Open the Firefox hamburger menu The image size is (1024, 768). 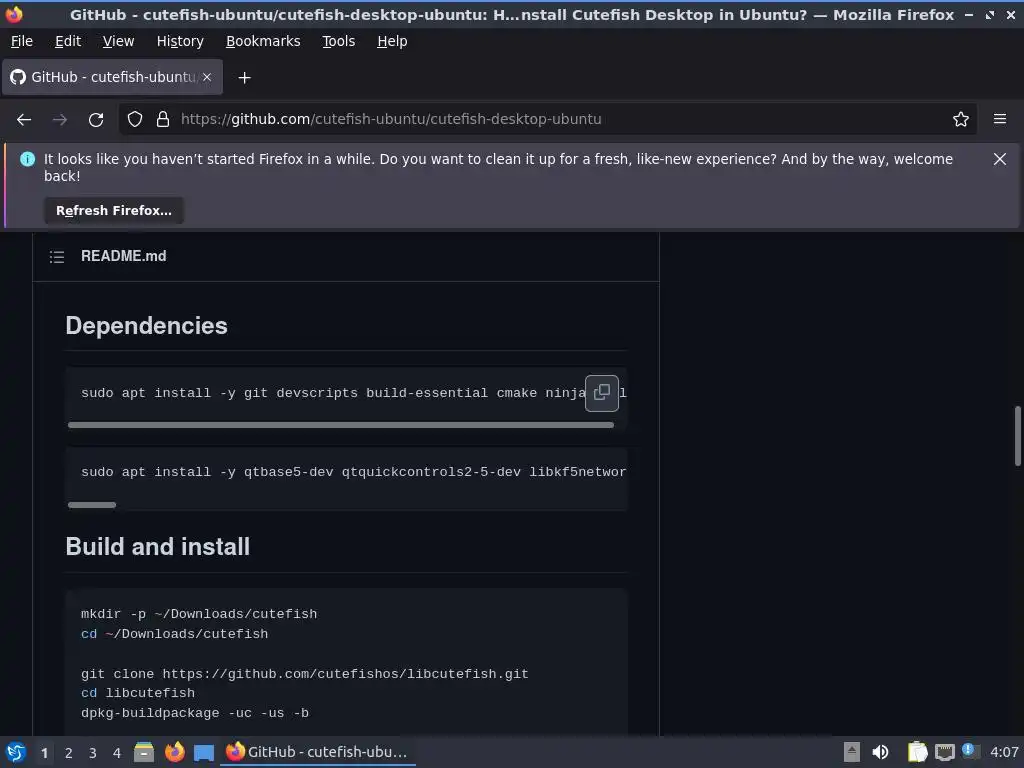(x=1000, y=120)
